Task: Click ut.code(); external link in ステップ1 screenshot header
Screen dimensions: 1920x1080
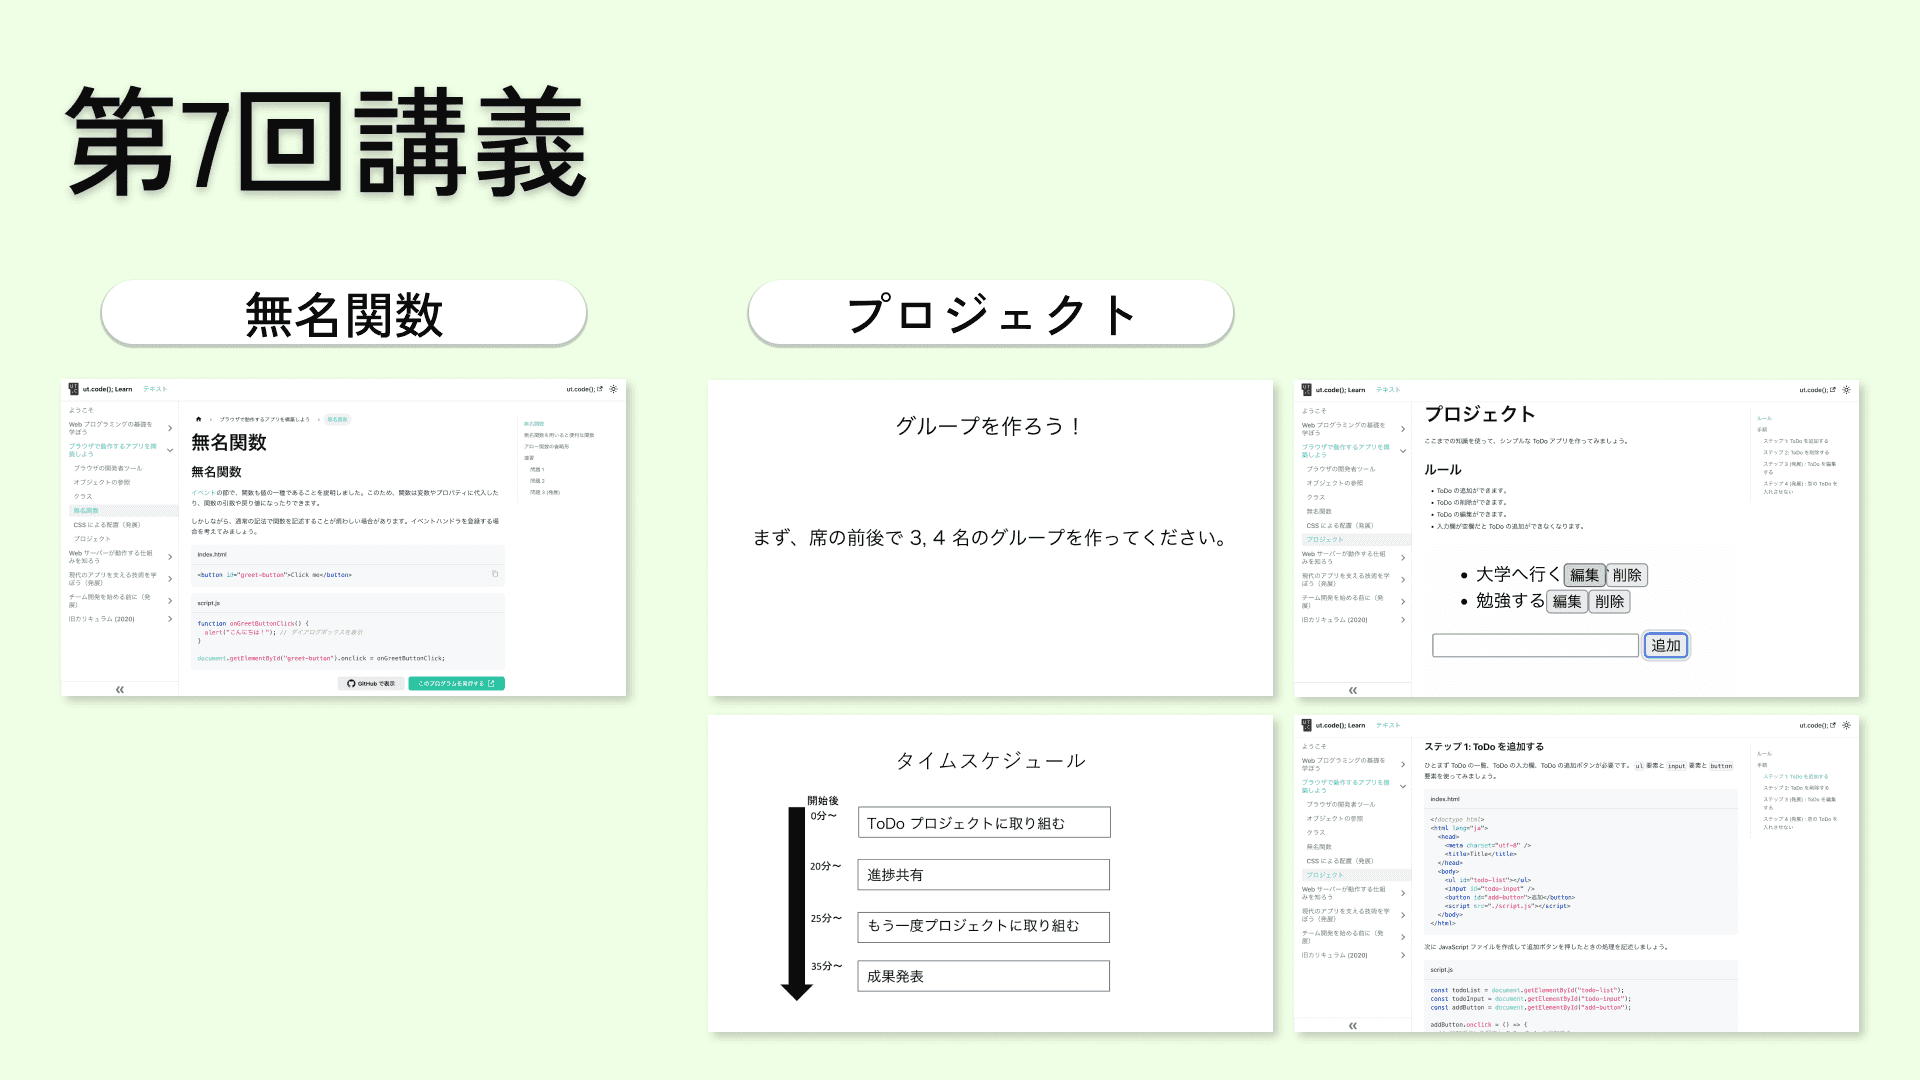Action: tap(1817, 725)
